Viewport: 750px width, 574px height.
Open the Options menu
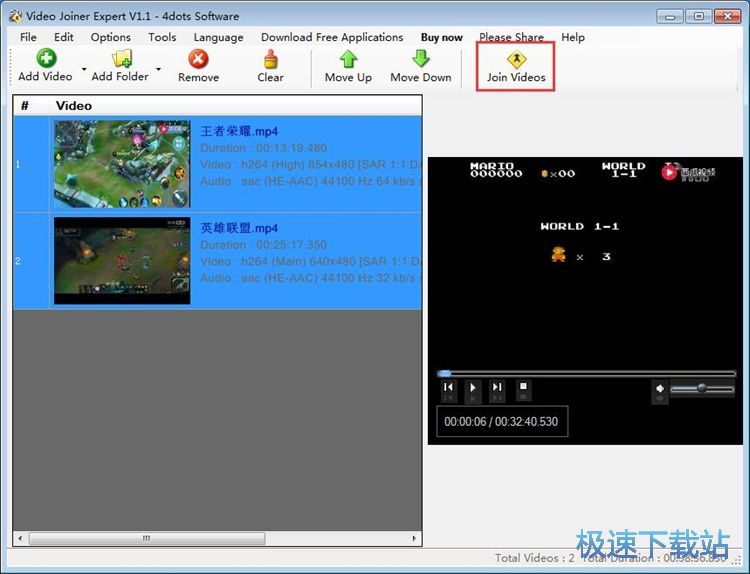coord(110,37)
